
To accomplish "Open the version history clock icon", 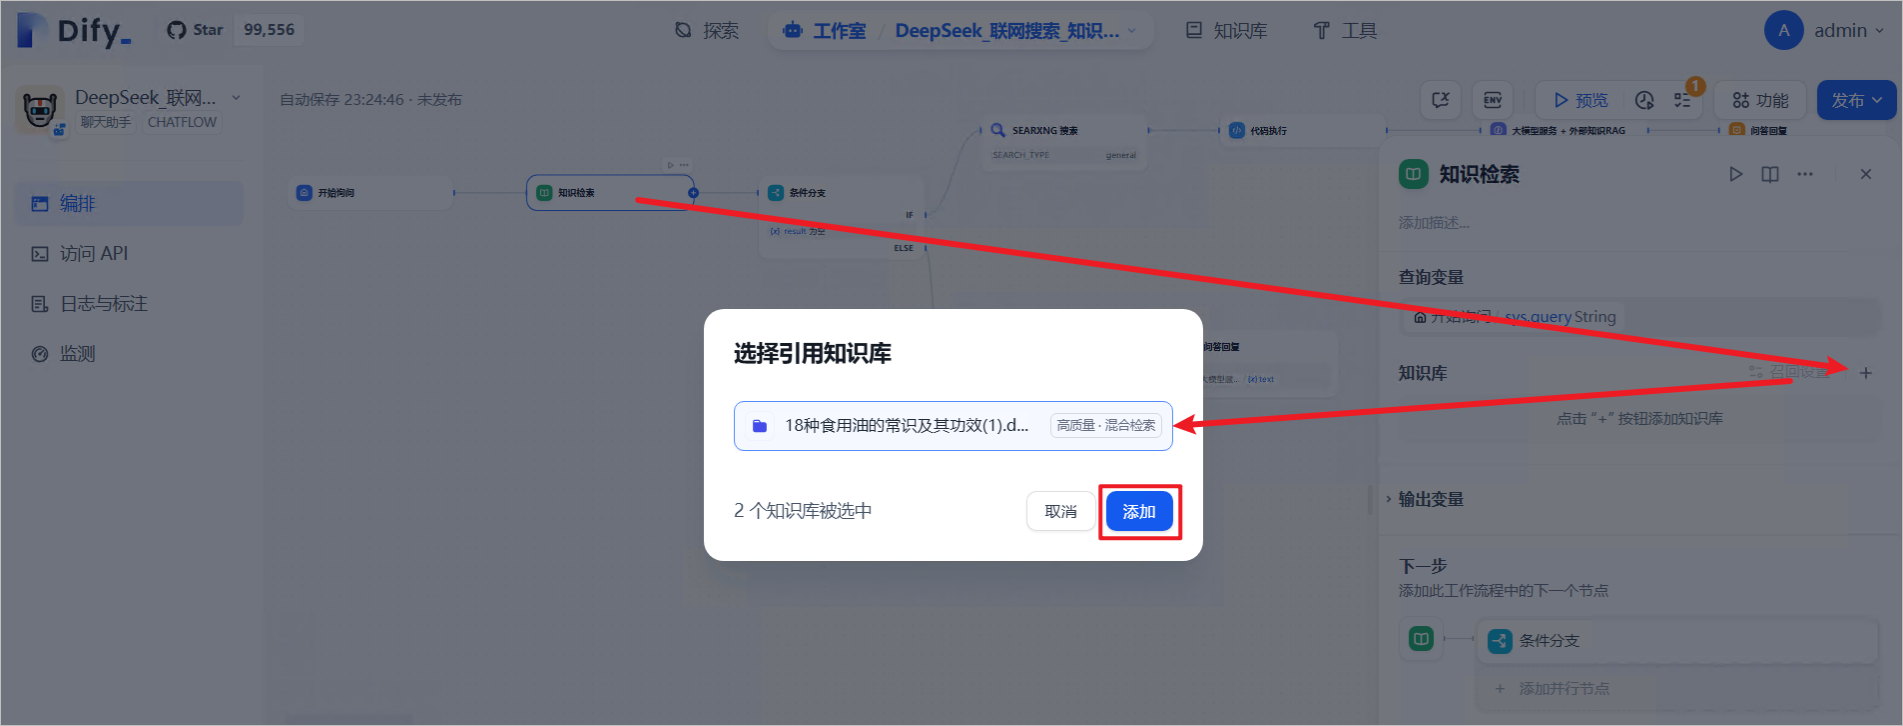I will click(1644, 100).
